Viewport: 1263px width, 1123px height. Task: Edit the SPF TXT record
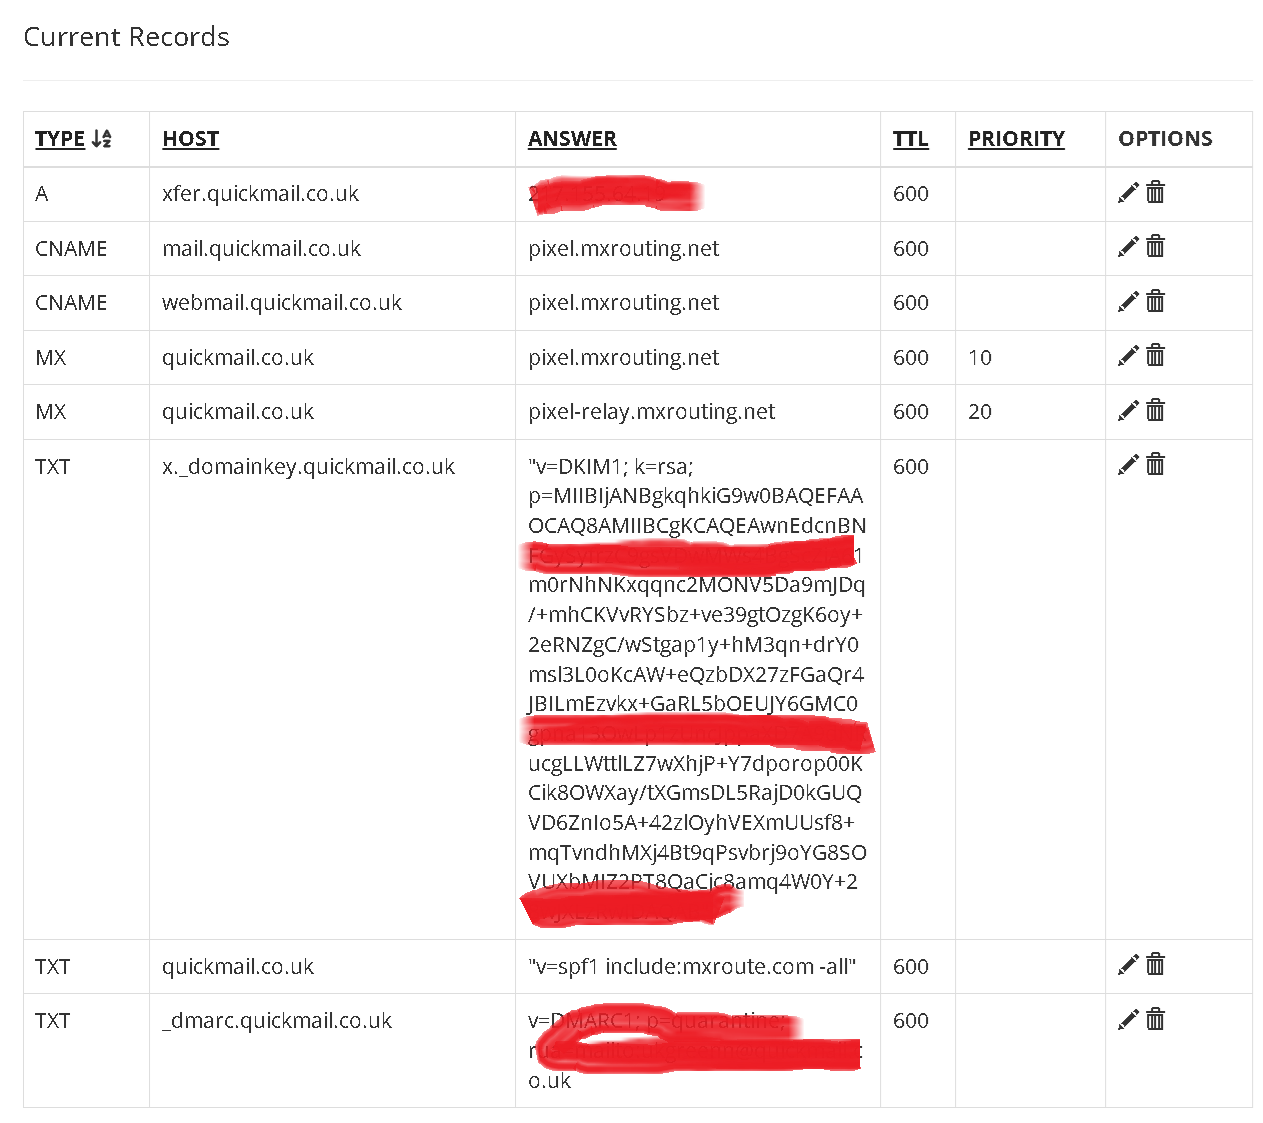pos(1128,965)
